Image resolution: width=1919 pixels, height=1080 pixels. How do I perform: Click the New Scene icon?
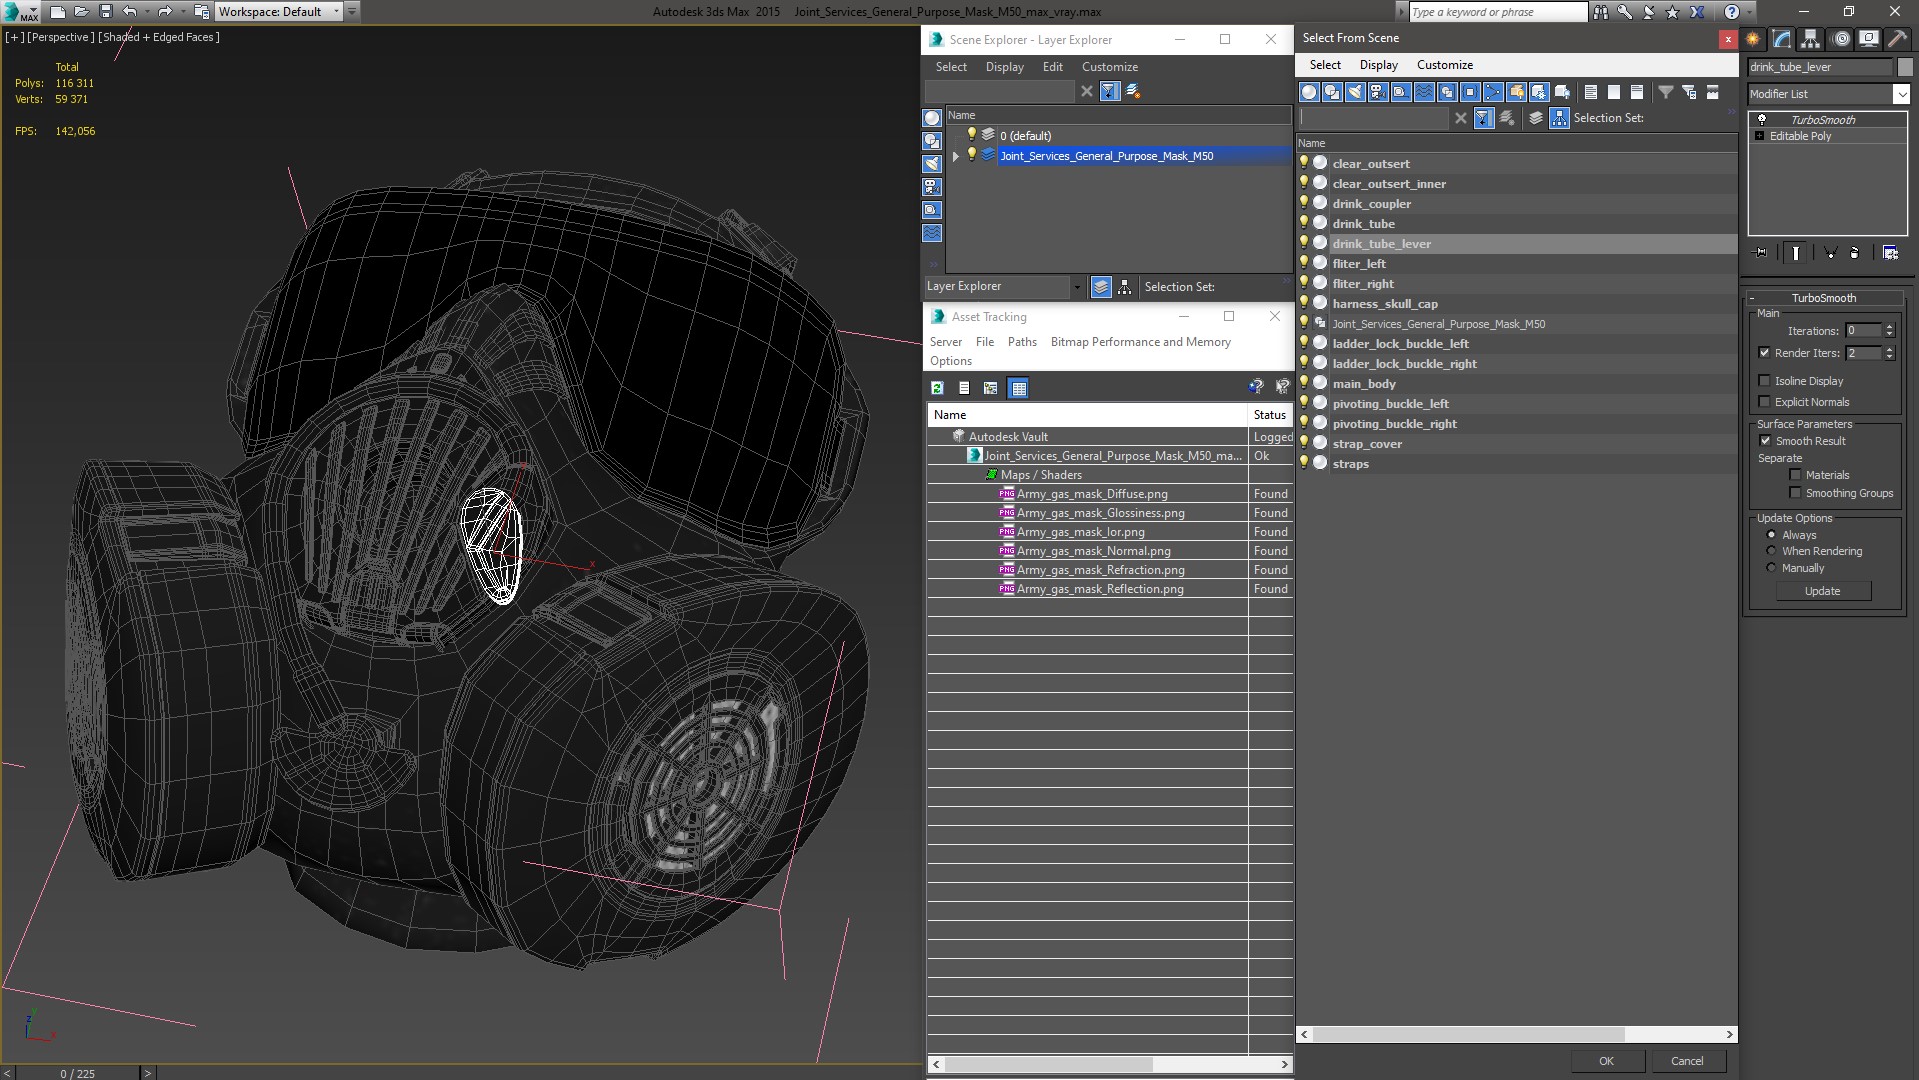point(58,12)
